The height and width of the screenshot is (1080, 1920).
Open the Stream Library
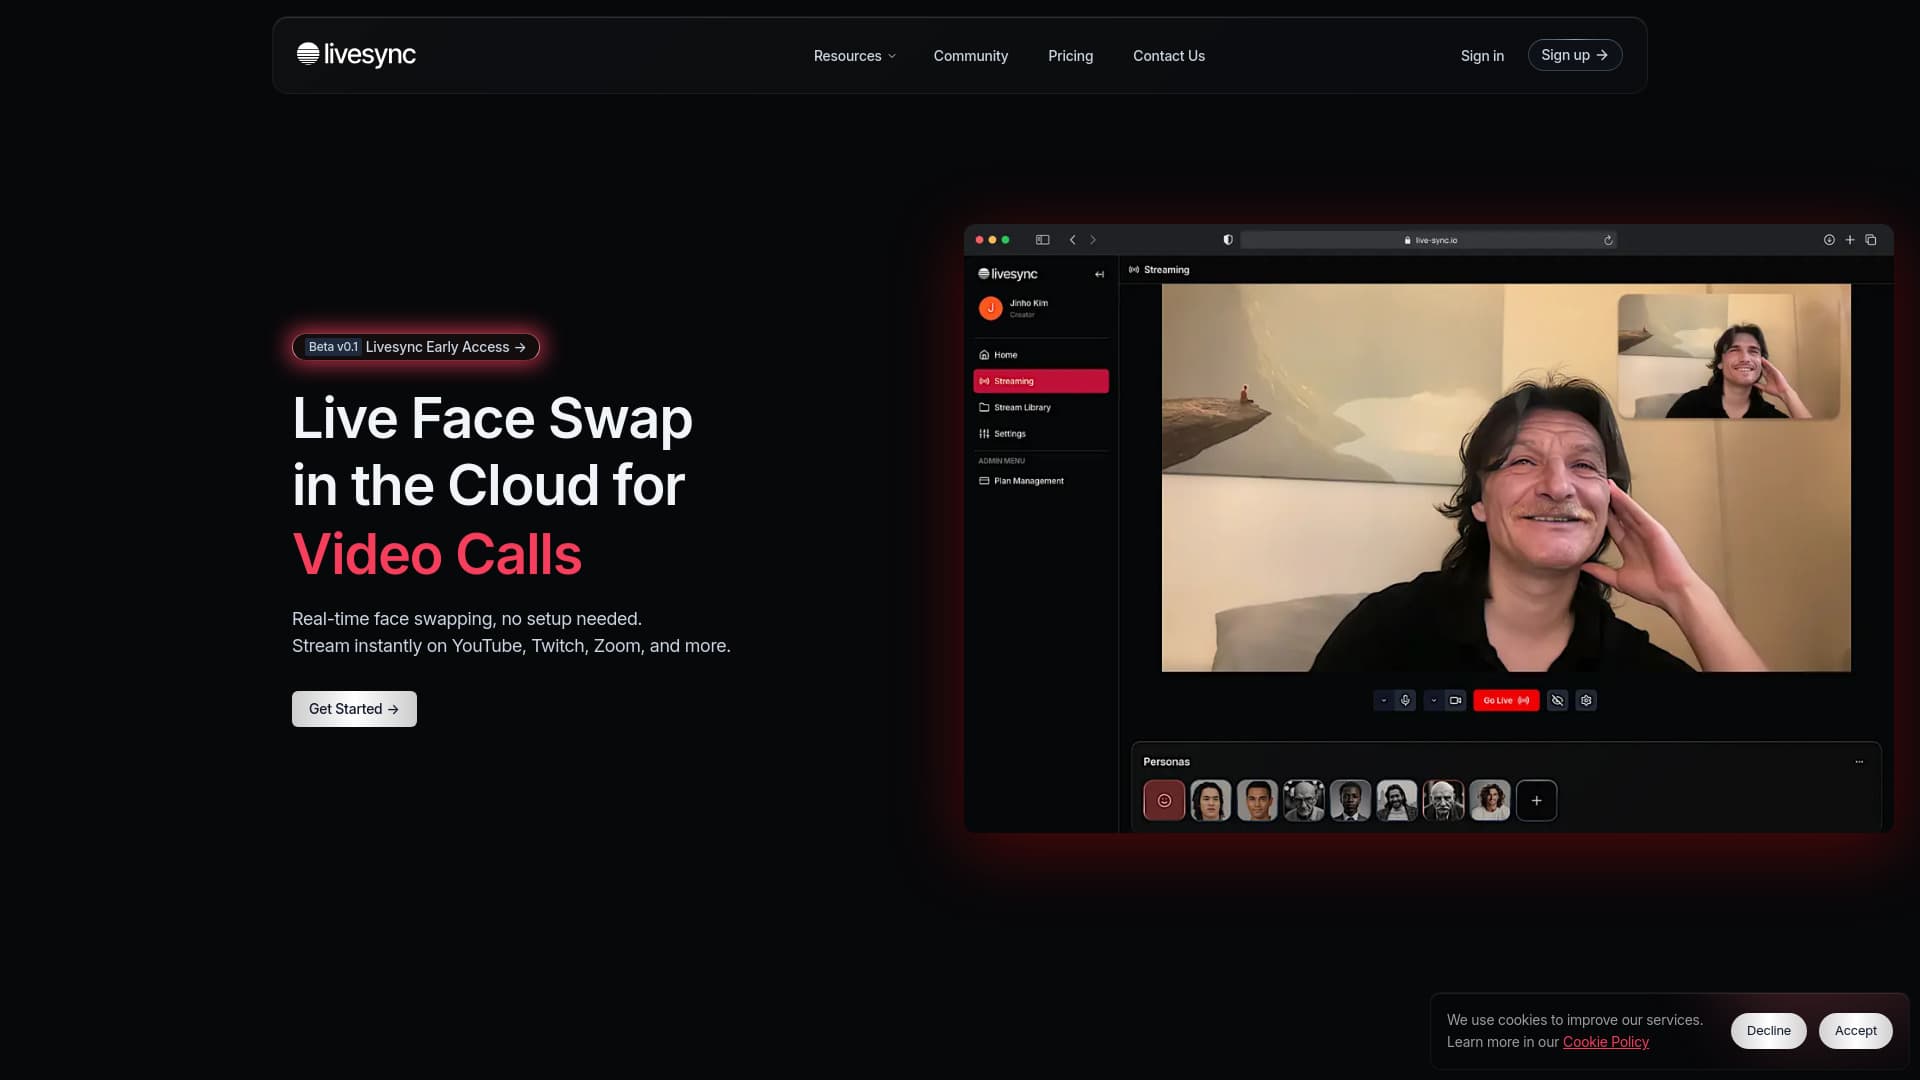coord(1021,407)
